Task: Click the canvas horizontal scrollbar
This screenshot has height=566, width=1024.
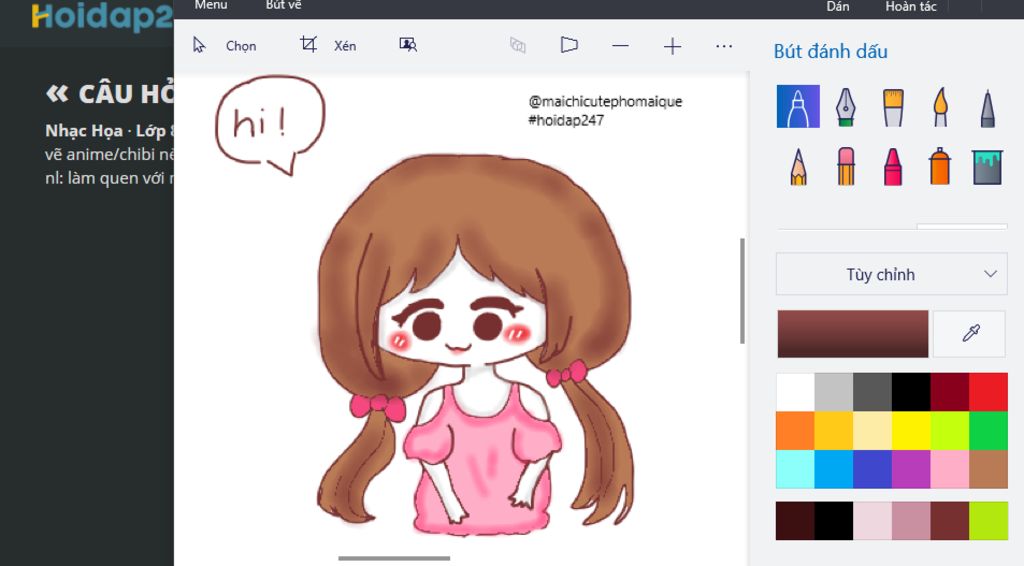Action: tap(394, 558)
